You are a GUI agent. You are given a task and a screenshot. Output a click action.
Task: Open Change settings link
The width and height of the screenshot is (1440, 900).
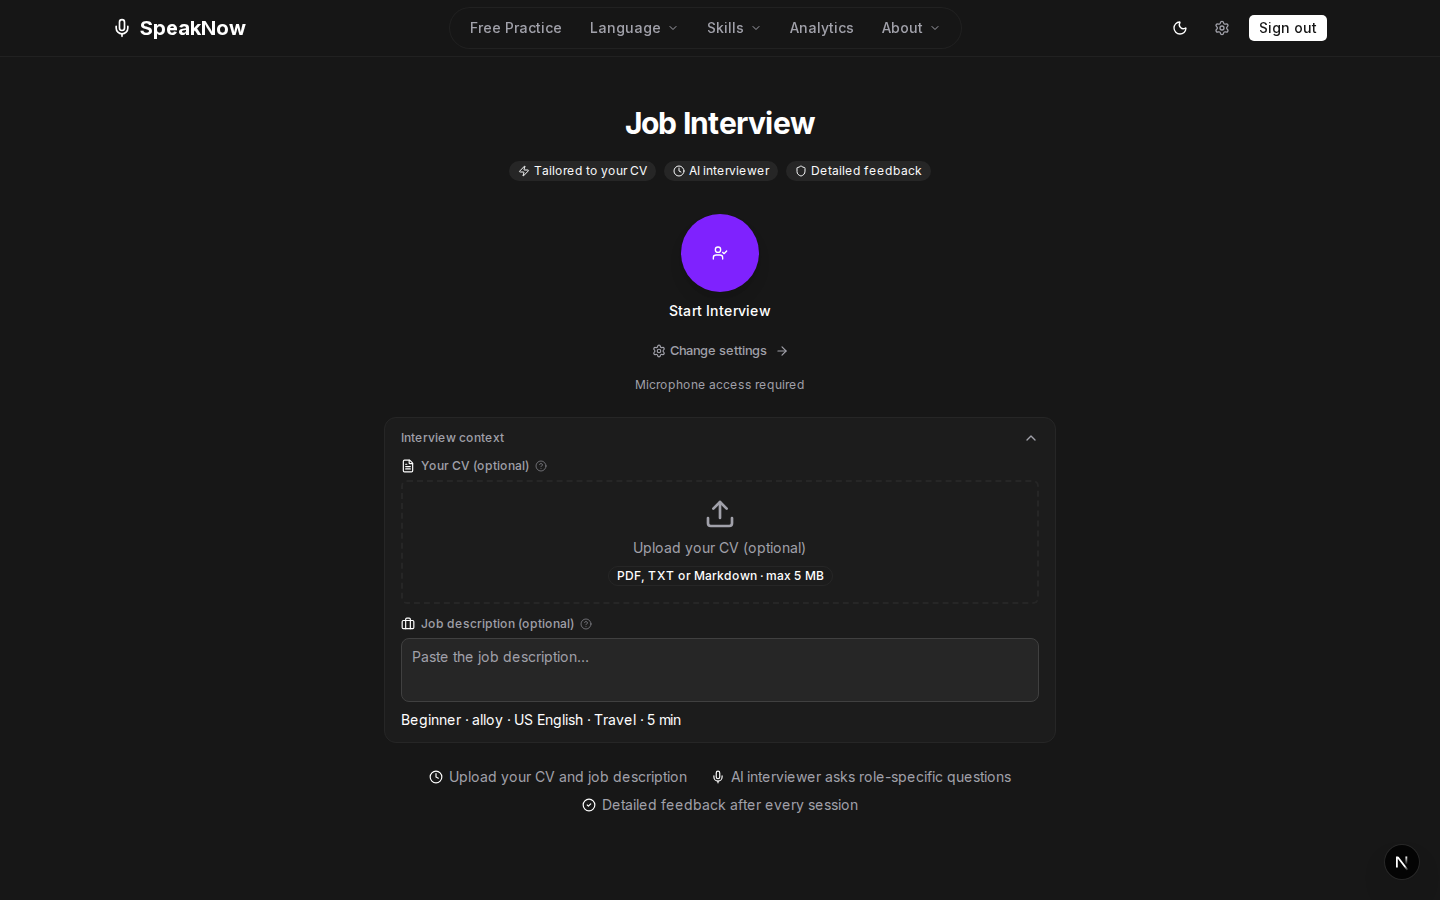pyautogui.click(x=719, y=351)
